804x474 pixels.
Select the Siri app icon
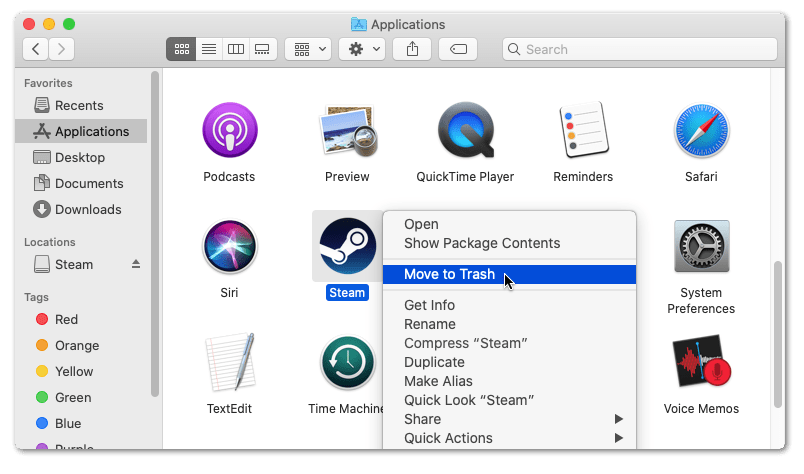230,246
